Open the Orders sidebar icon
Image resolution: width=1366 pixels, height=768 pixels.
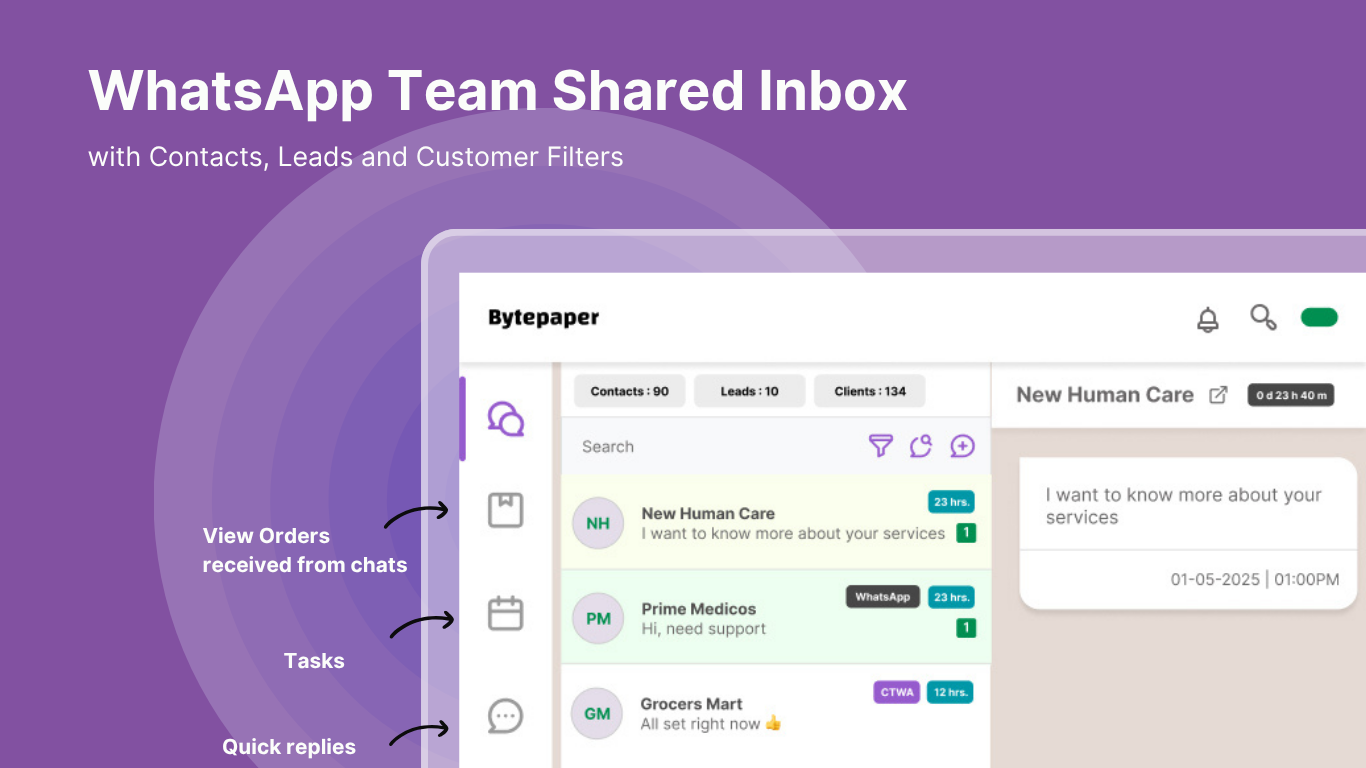click(x=506, y=510)
